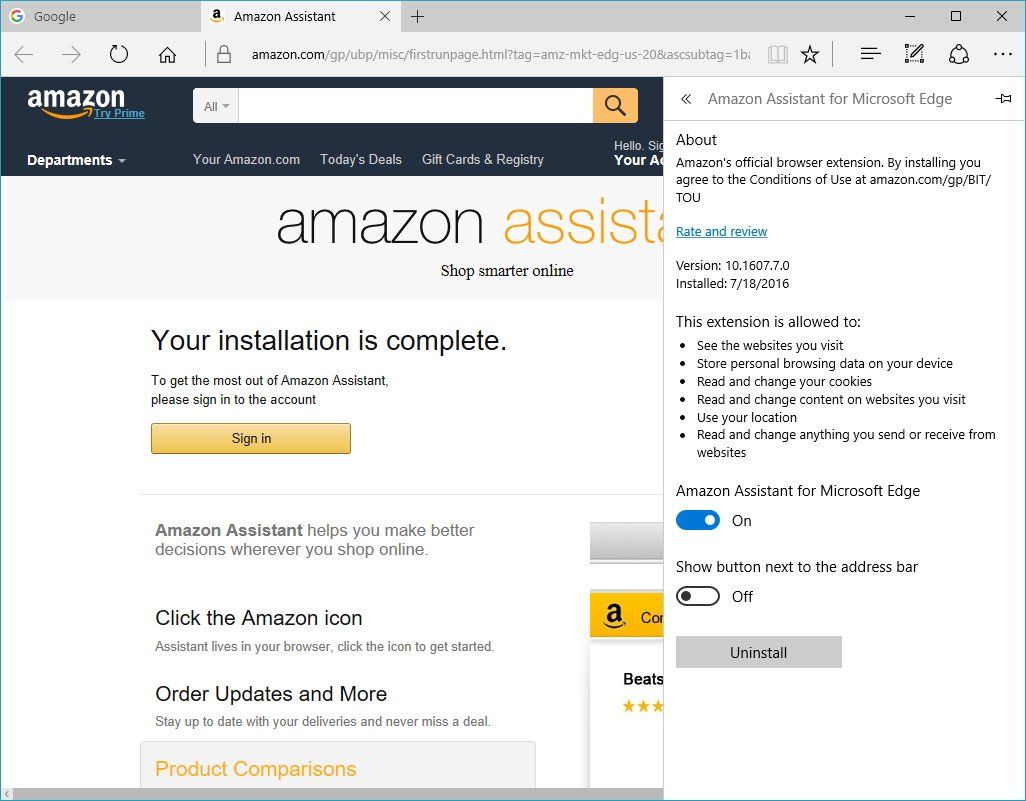Go back in extension pane

(x=686, y=99)
